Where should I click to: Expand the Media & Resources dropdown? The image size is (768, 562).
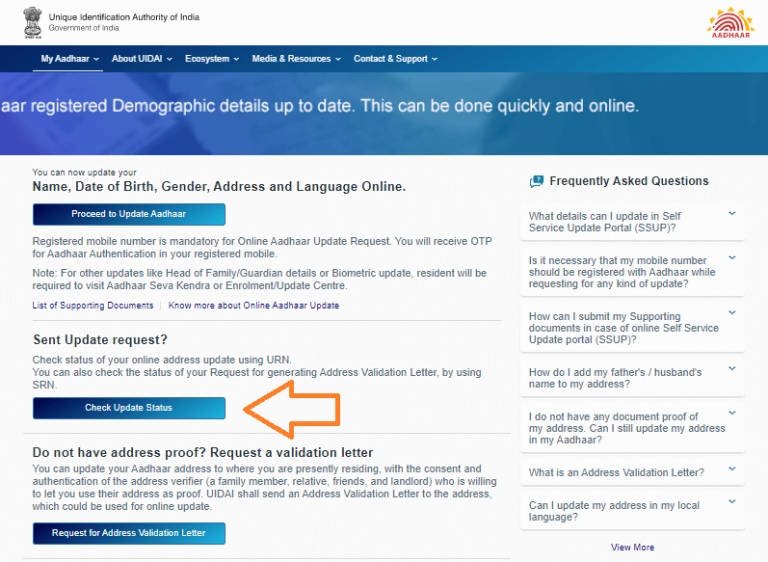296,59
